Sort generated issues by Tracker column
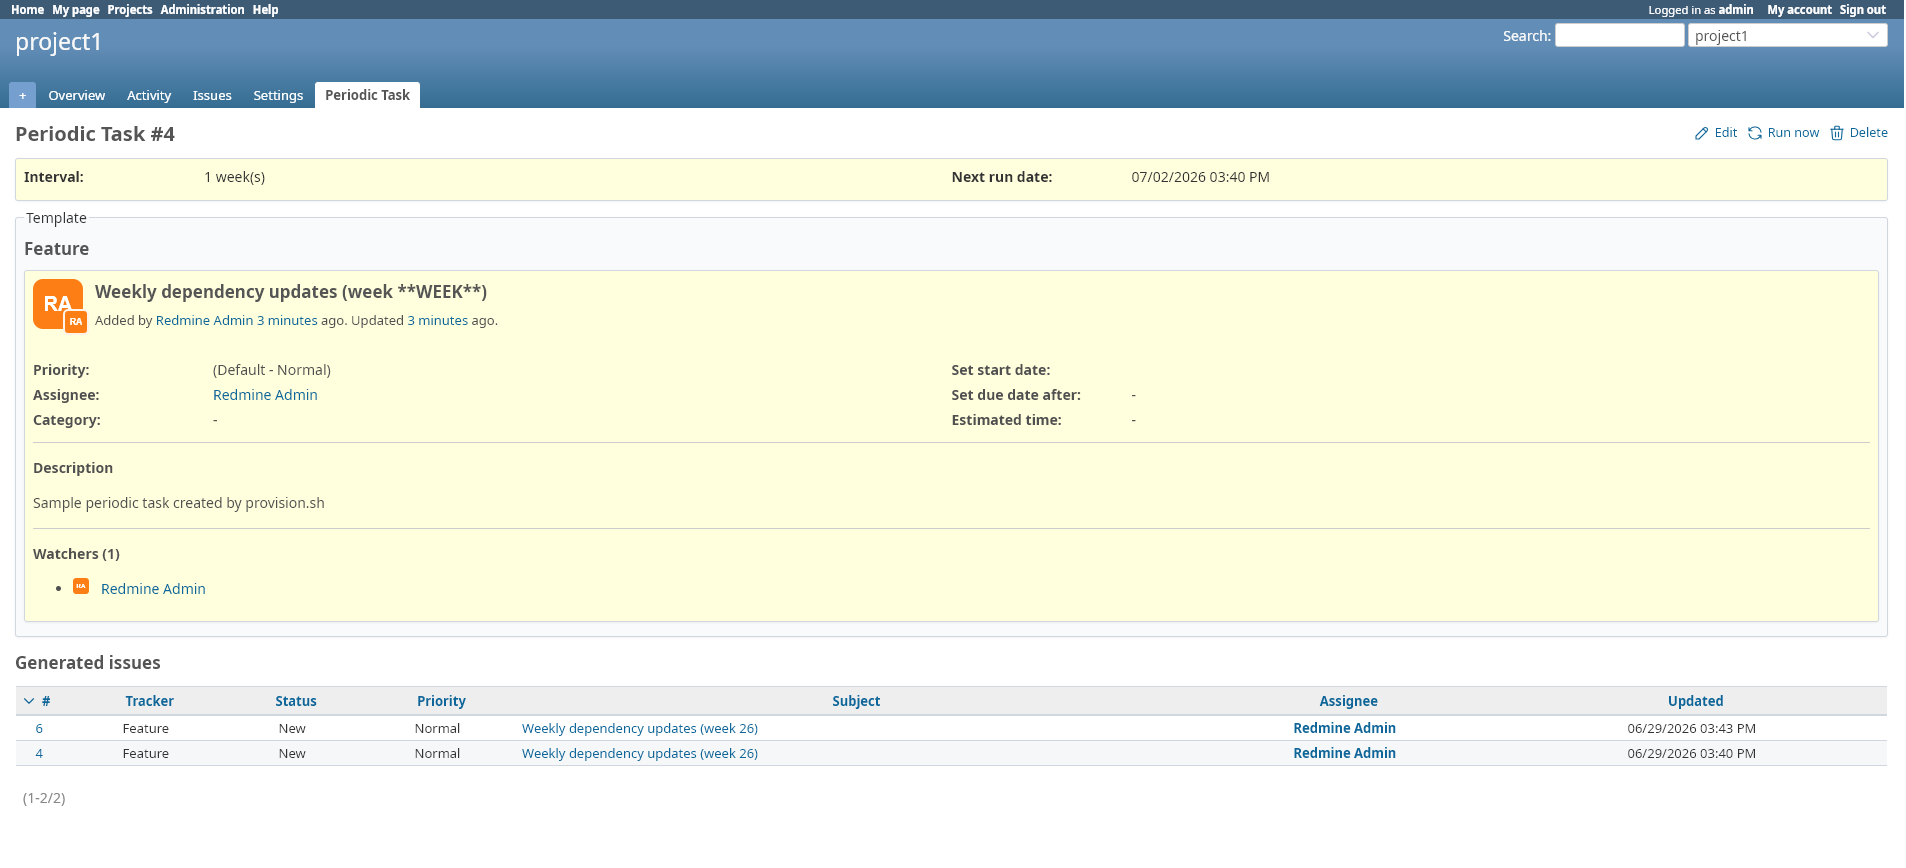The width and height of the screenshot is (1906, 868). (x=149, y=701)
